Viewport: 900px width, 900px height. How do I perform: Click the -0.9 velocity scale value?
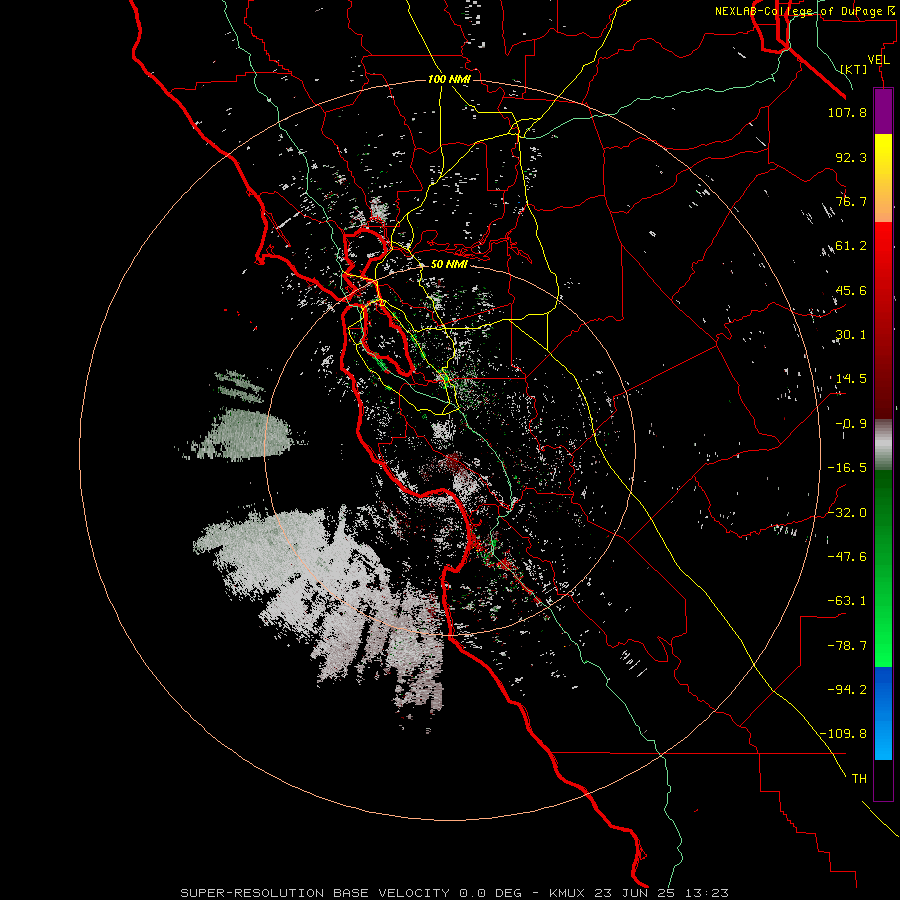[851, 424]
